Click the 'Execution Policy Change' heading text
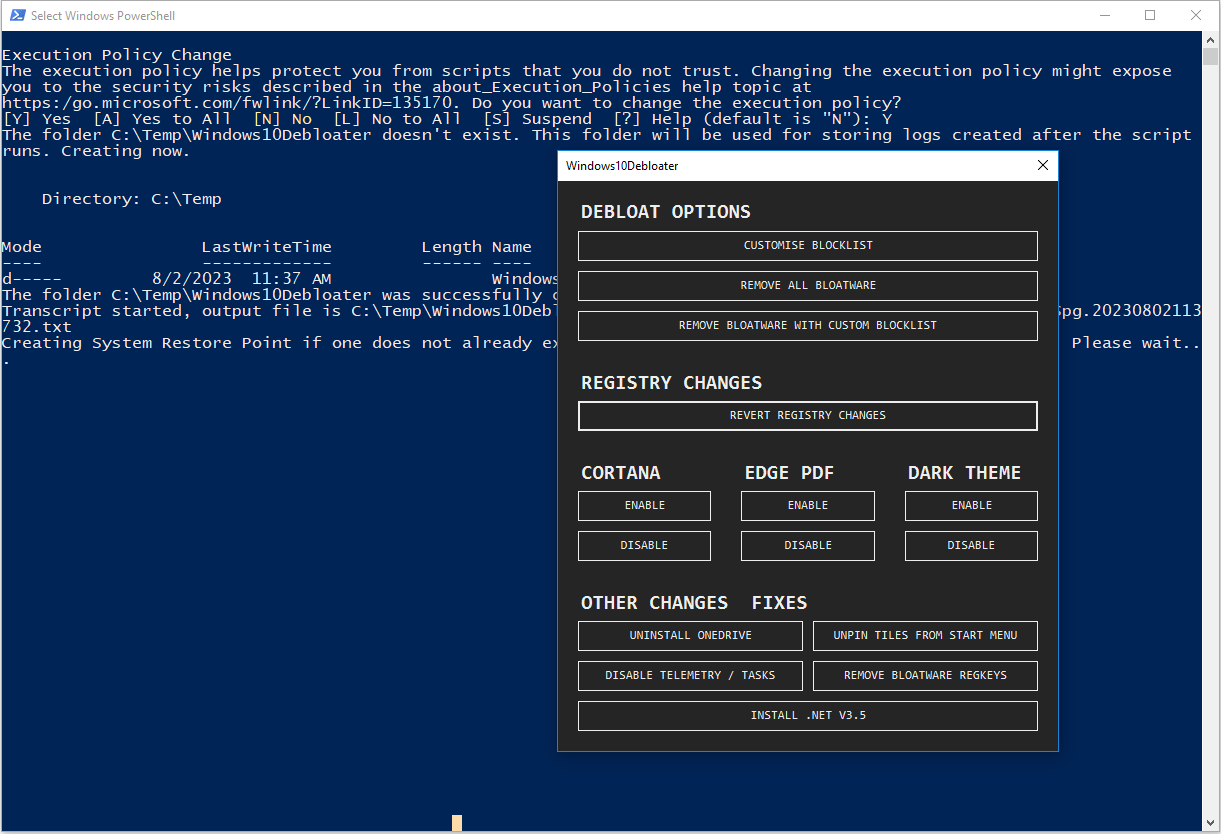This screenshot has height=834, width=1221. tap(117, 55)
